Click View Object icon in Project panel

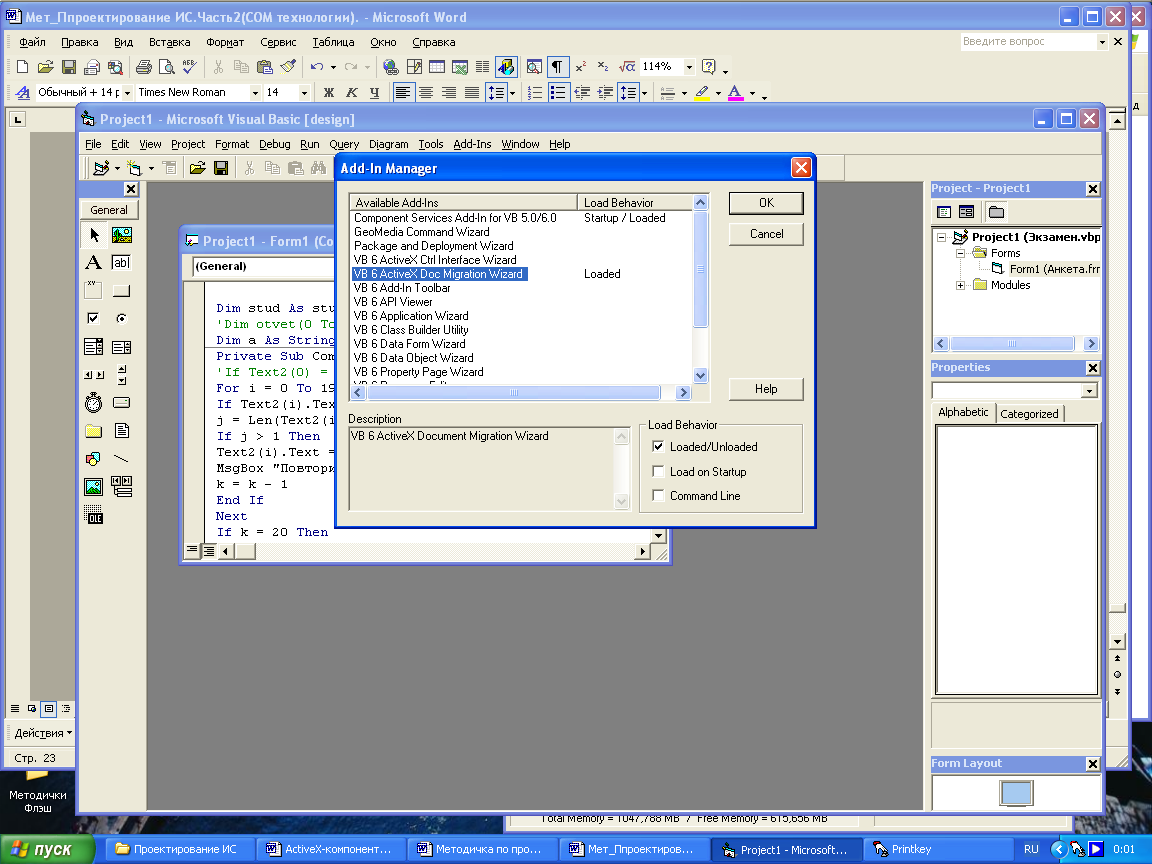(x=966, y=212)
